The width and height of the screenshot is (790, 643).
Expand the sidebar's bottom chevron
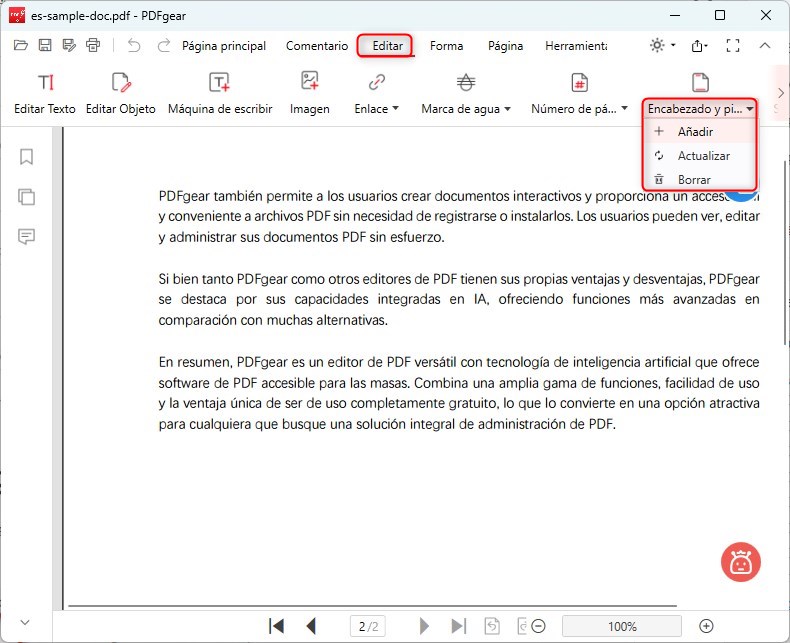pyautogui.click(x=25, y=622)
